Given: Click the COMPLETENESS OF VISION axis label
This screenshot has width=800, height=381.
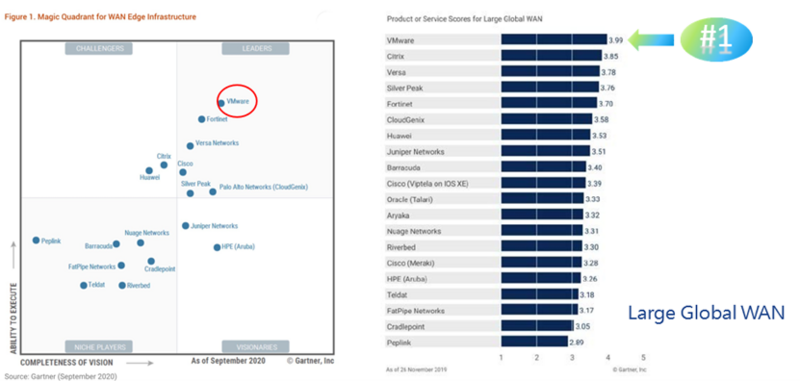Looking at the screenshot, I should click(67, 363).
